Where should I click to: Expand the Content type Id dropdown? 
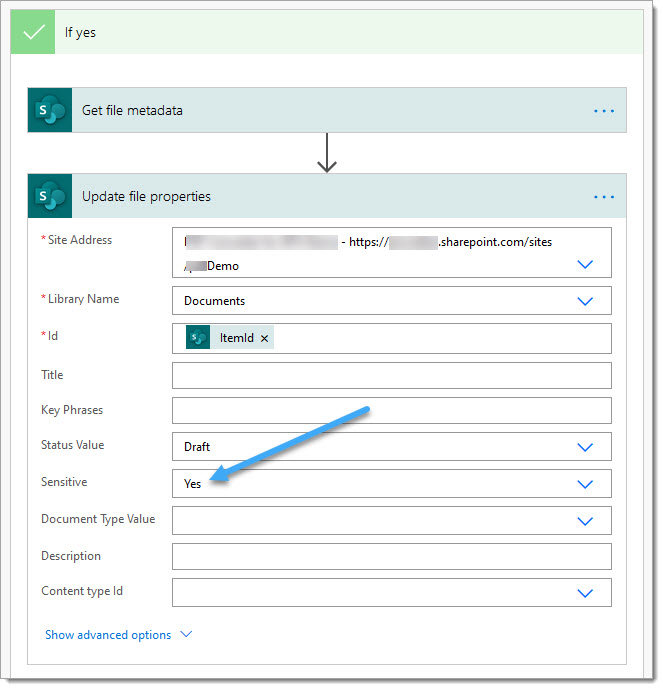tap(586, 593)
